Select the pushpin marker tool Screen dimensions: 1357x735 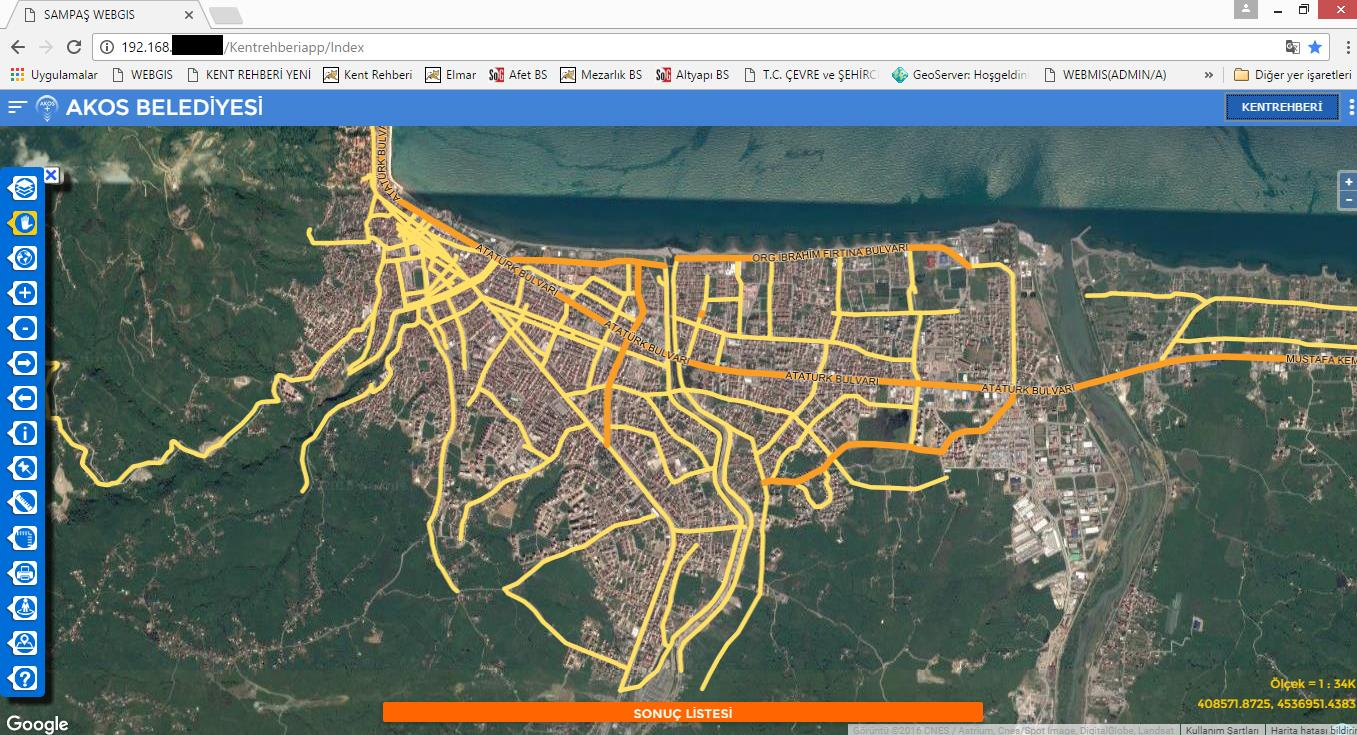click(x=24, y=467)
